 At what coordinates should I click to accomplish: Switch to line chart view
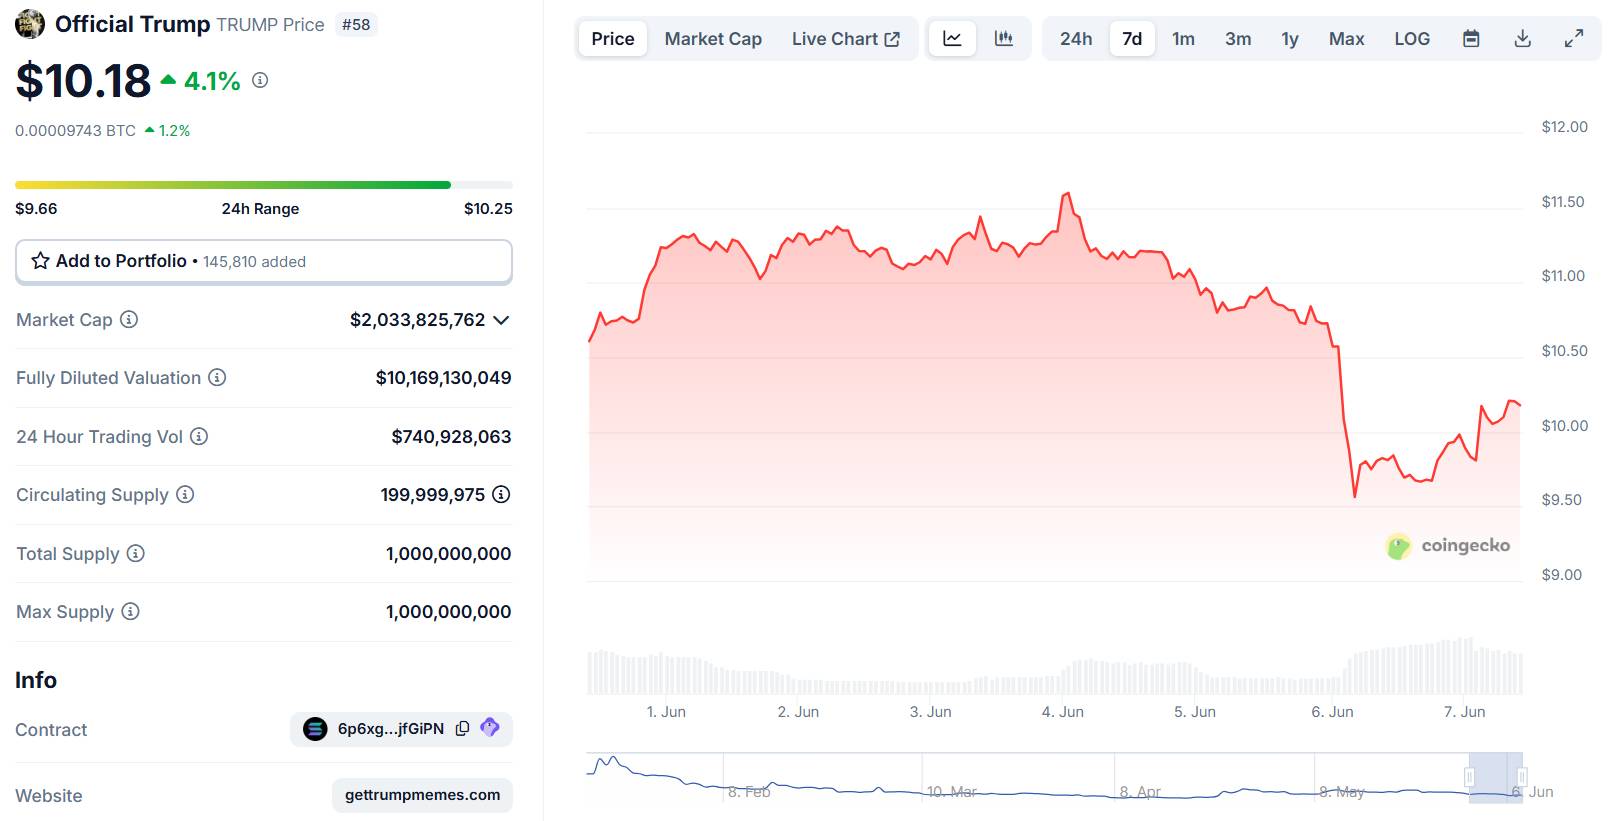tap(952, 39)
